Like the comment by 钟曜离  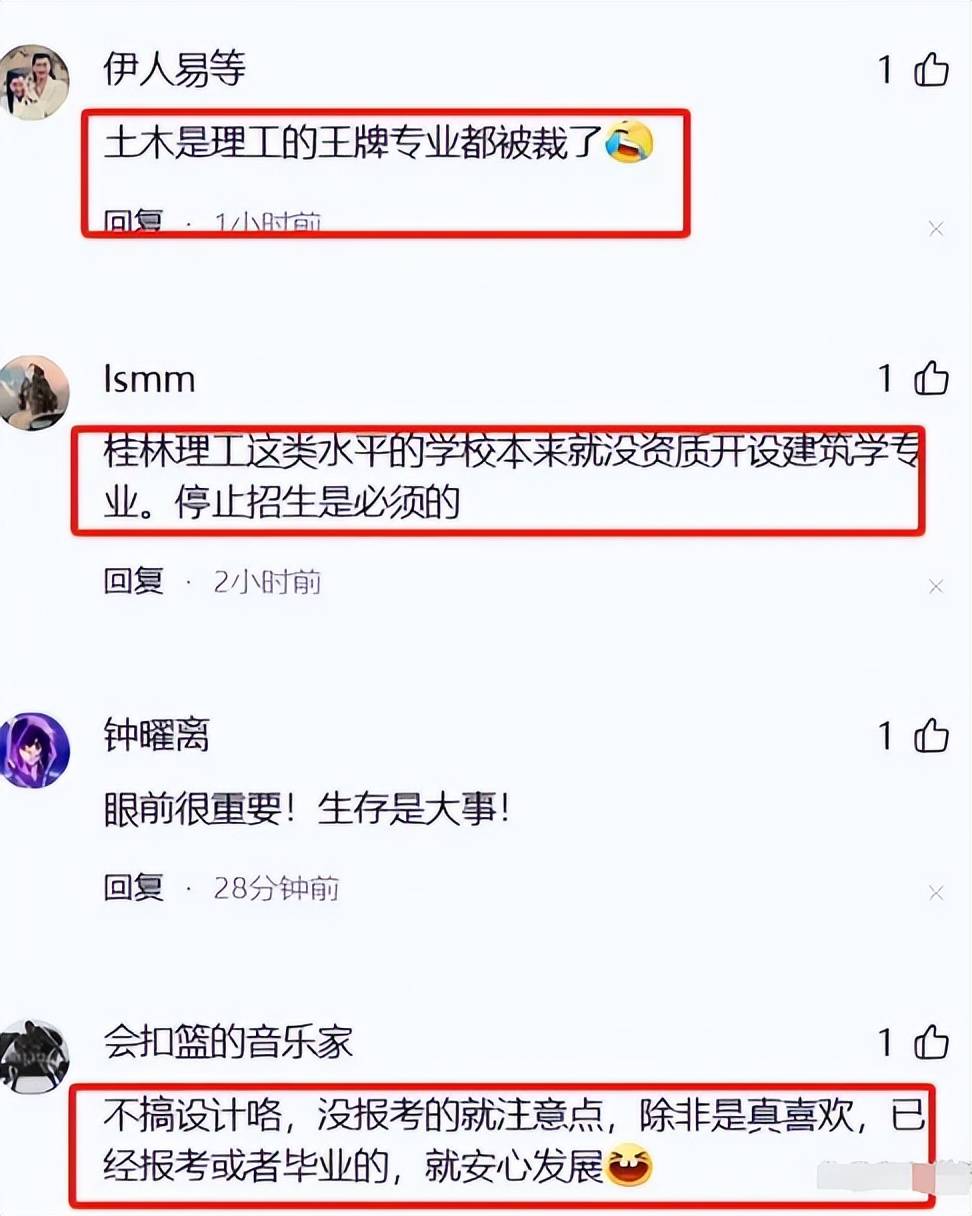931,736
